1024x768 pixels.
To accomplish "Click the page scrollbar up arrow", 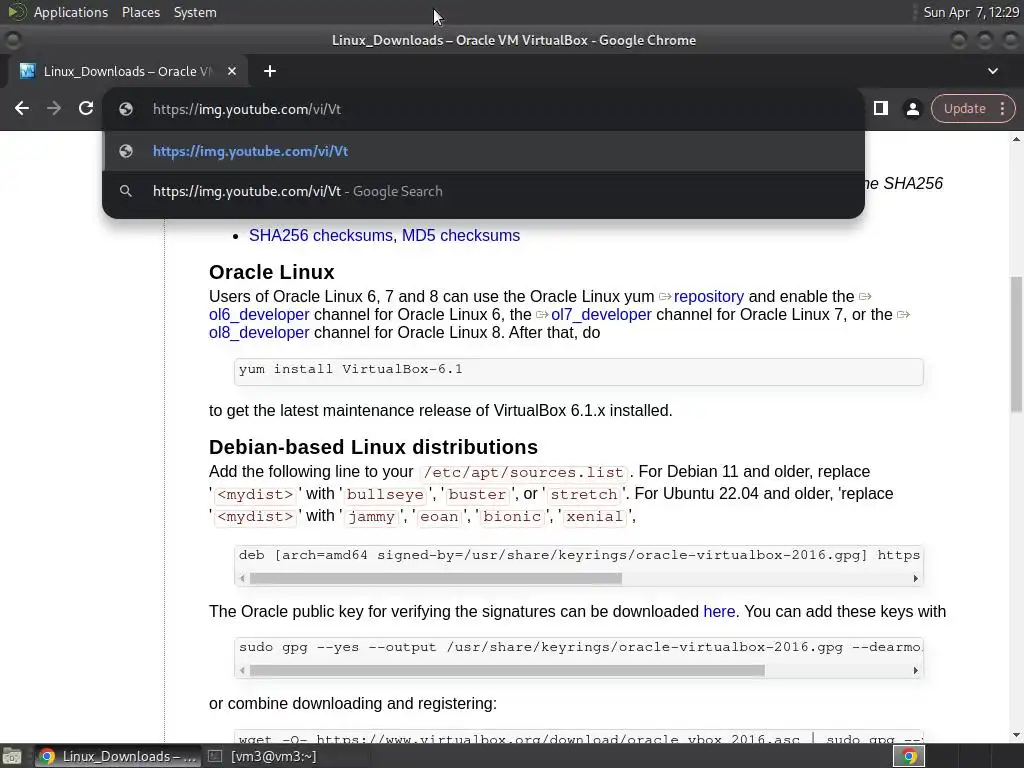I will point(1016,139).
